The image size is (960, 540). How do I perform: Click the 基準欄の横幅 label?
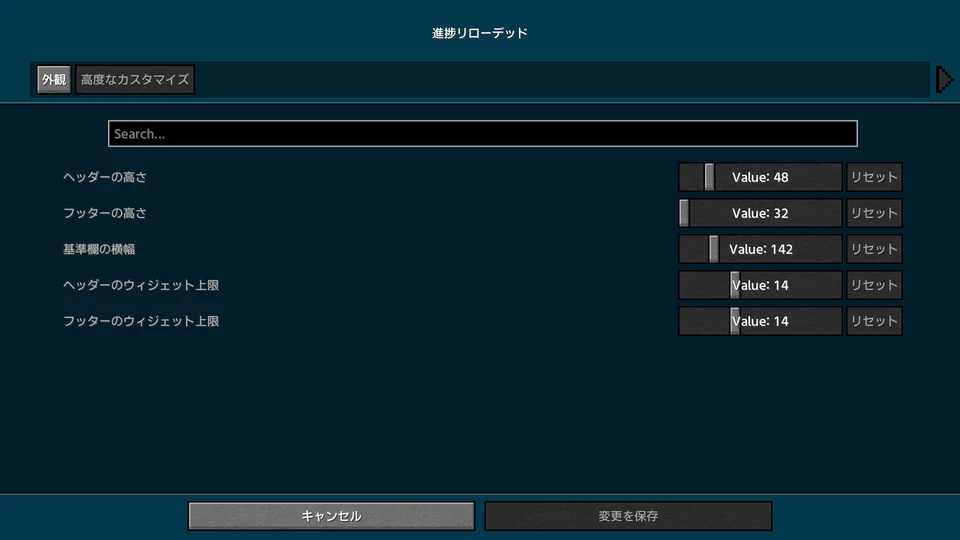tap(99, 249)
